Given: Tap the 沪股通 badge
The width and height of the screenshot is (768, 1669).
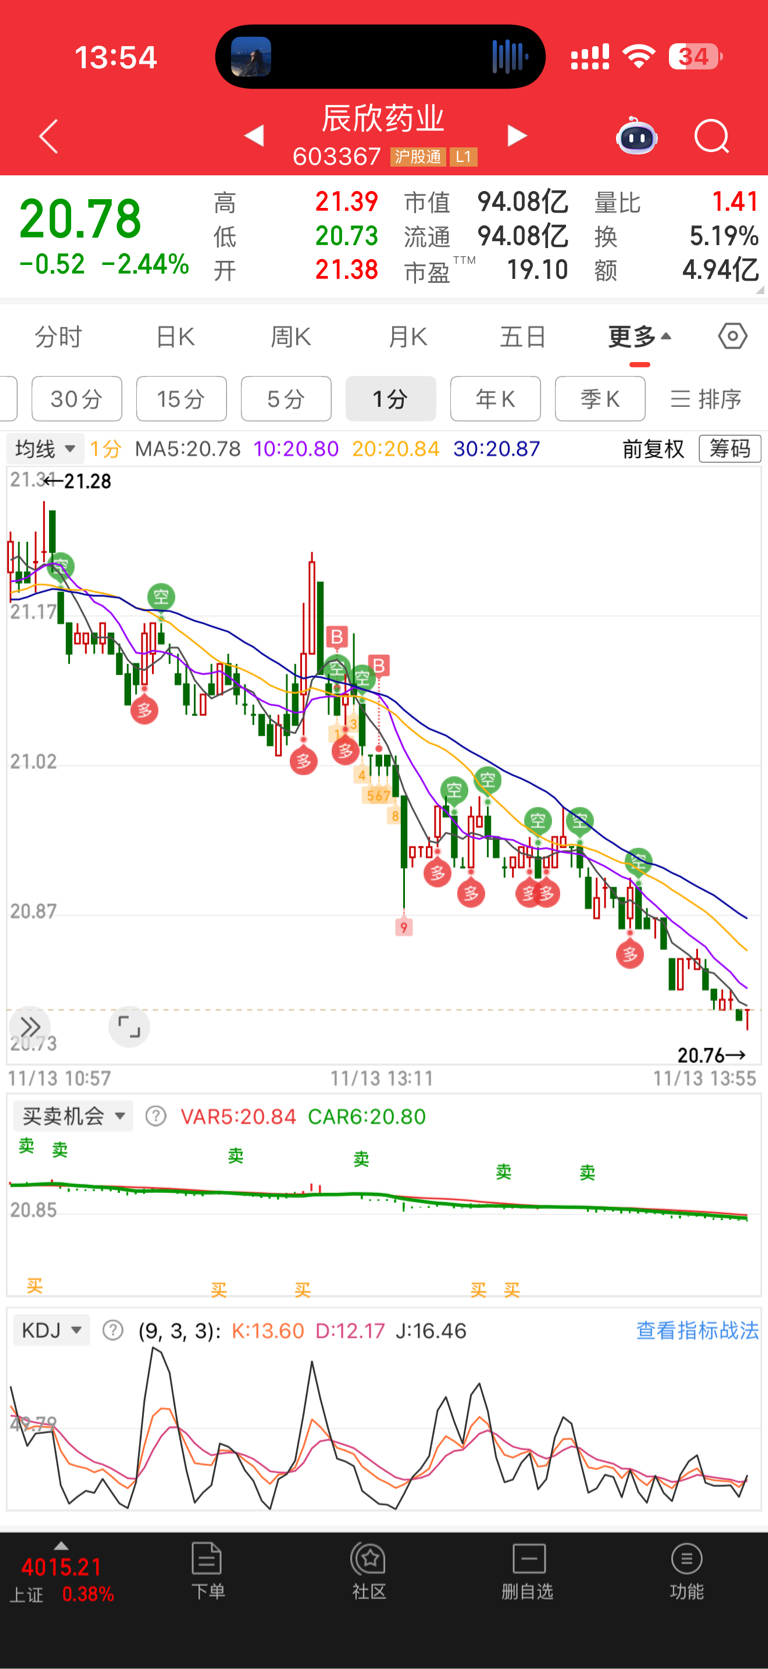Looking at the screenshot, I should 418,157.
